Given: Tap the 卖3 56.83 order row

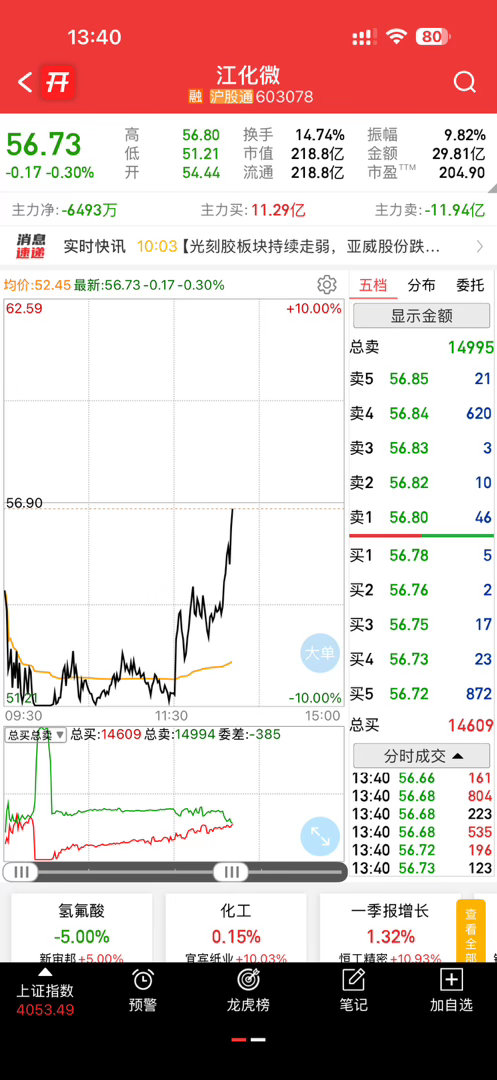Looking at the screenshot, I should click(421, 448).
